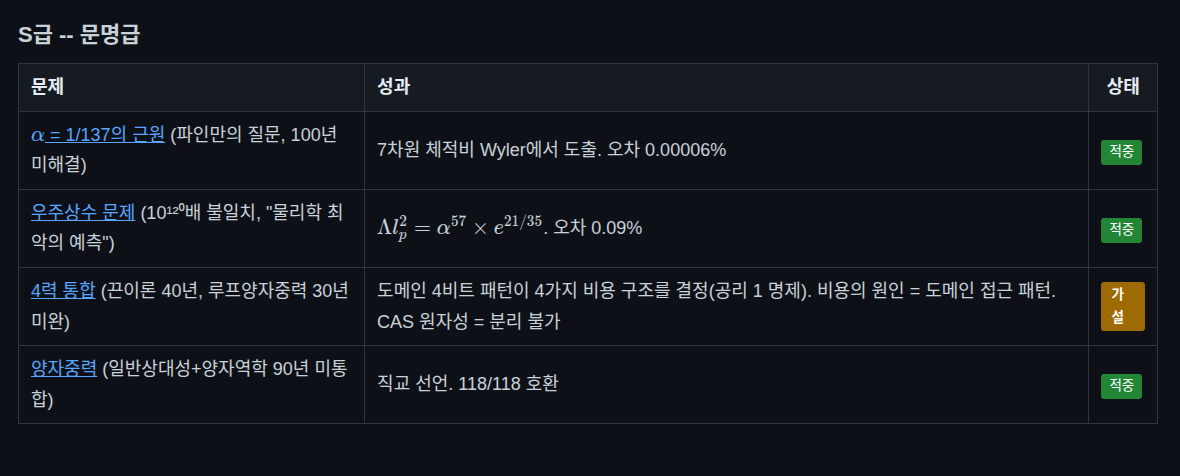Click the 성과 column header

pyautogui.click(x=393, y=87)
